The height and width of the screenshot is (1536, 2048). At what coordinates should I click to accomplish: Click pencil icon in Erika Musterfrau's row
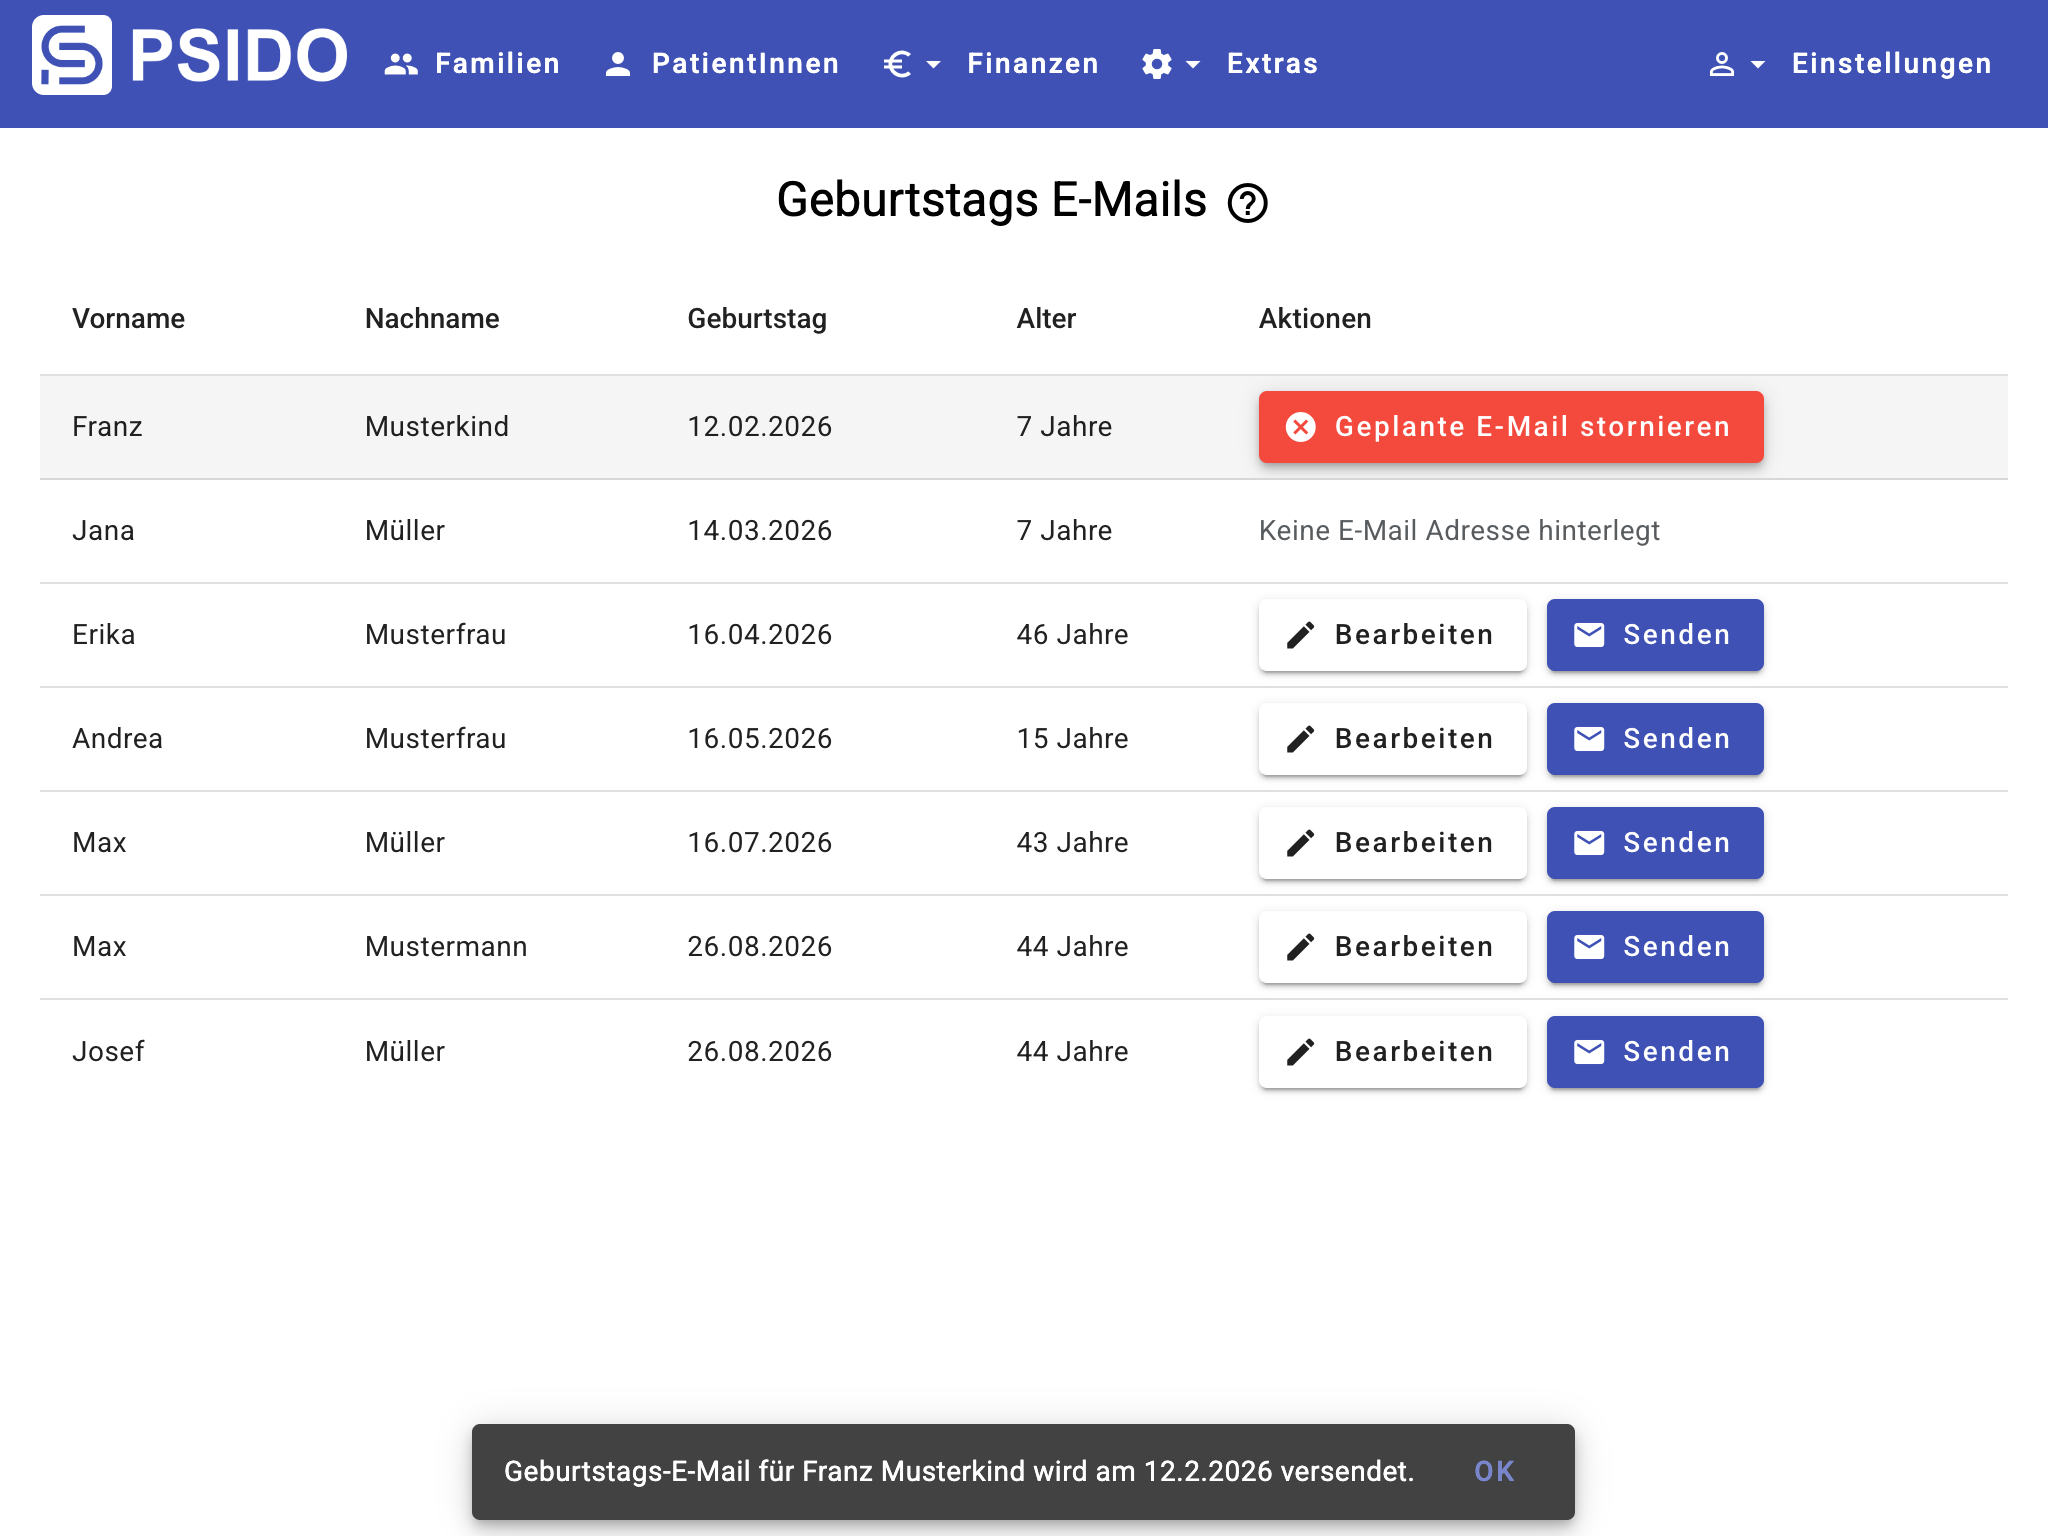tap(1300, 635)
